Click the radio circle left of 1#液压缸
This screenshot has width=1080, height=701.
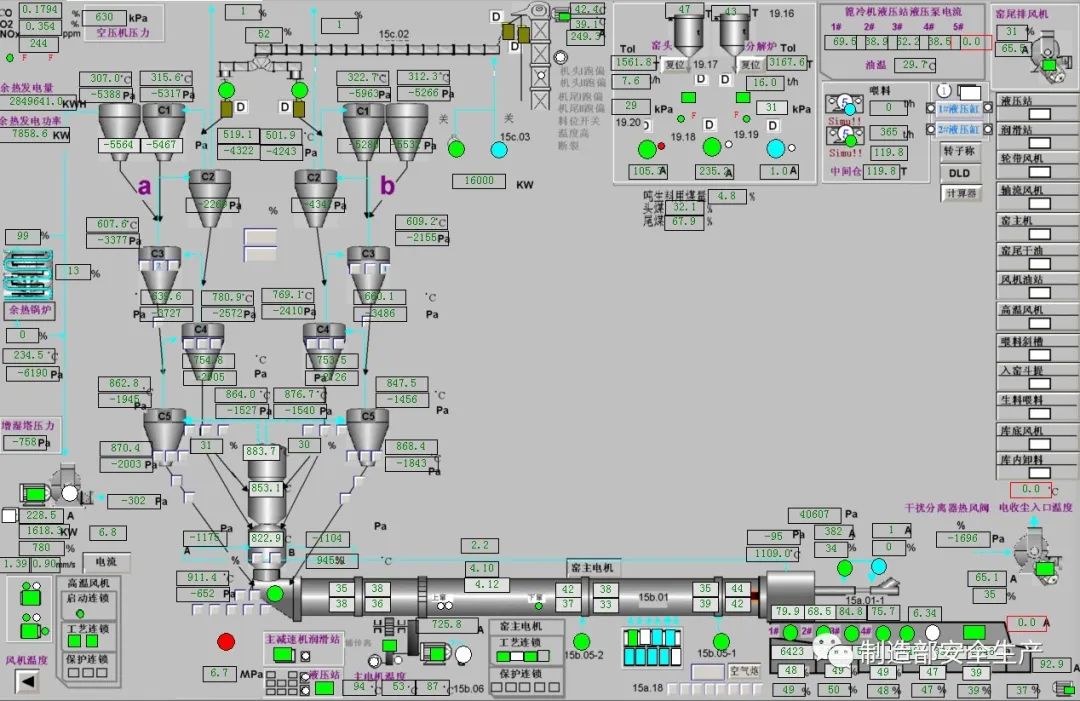[x=931, y=109]
